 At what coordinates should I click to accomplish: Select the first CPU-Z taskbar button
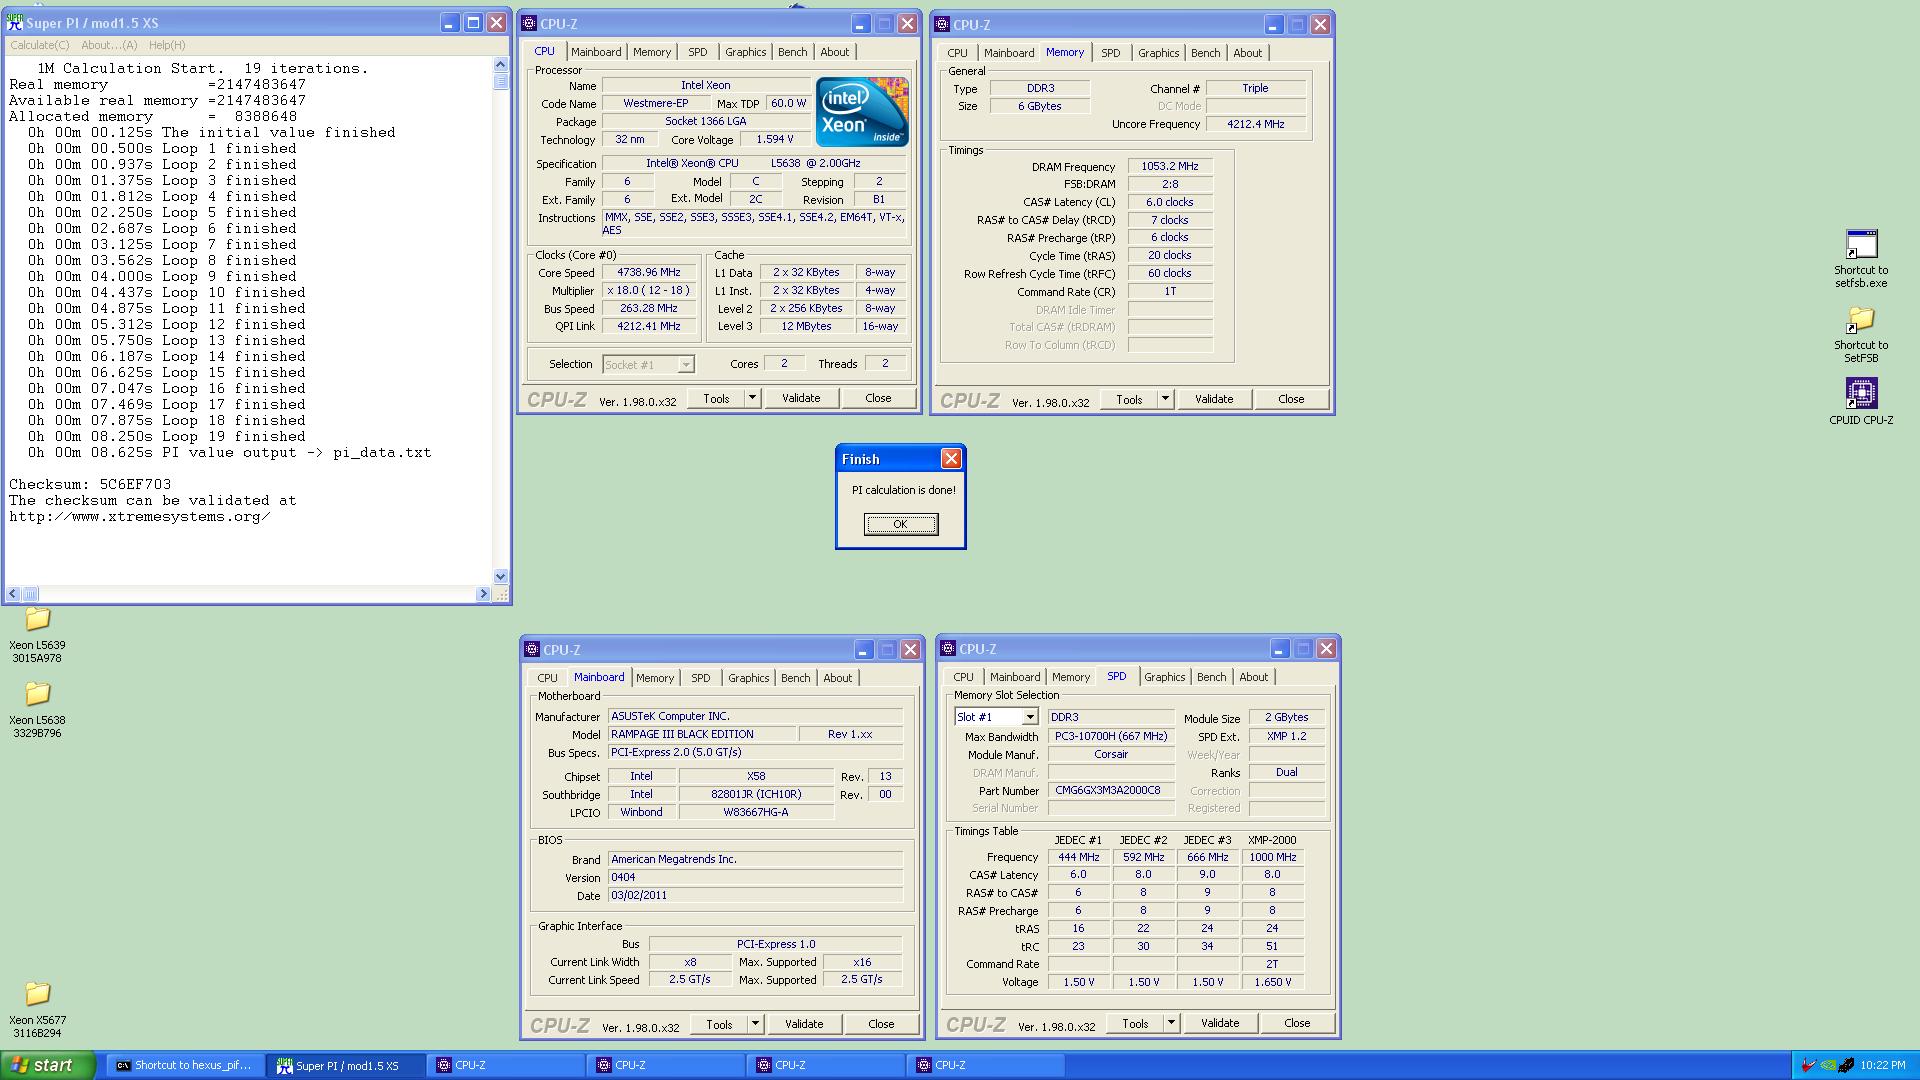tap(507, 1066)
